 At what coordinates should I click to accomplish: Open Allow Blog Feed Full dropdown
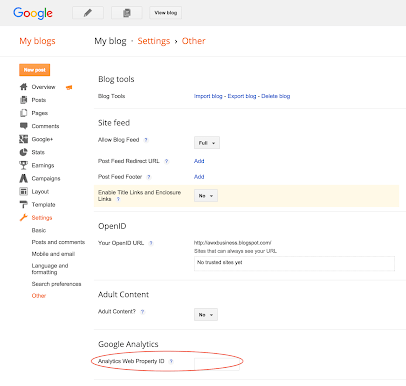pos(207,143)
